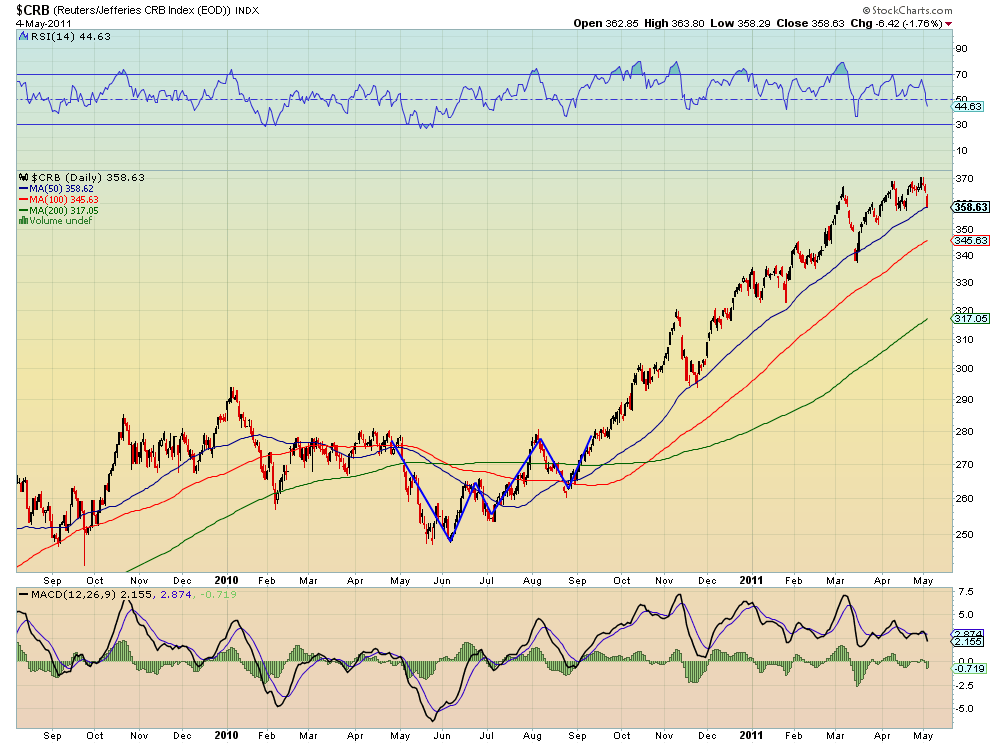Click the 30 level on RSI axis

(961, 124)
